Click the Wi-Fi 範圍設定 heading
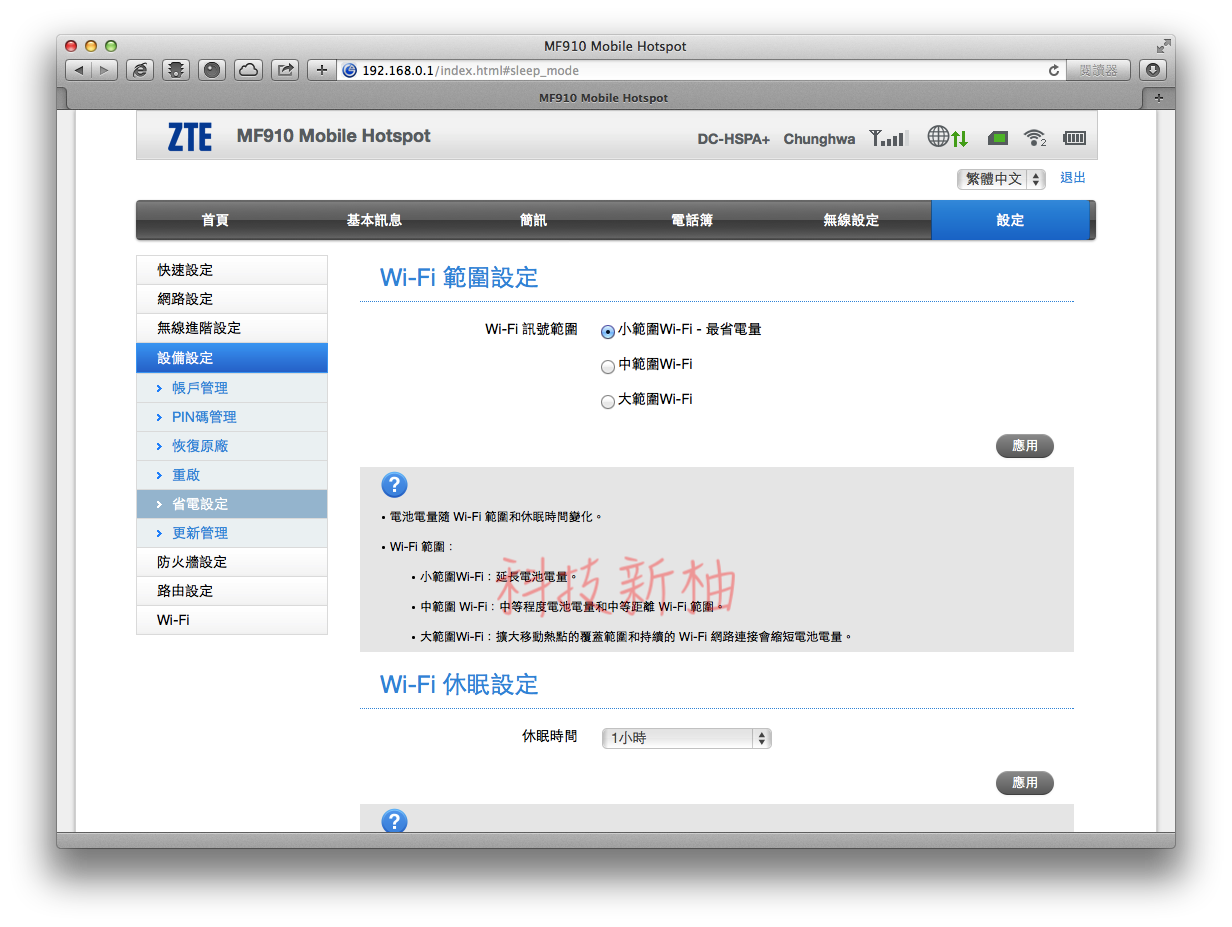The width and height of the screenshot is (1232, 927). 459,278
